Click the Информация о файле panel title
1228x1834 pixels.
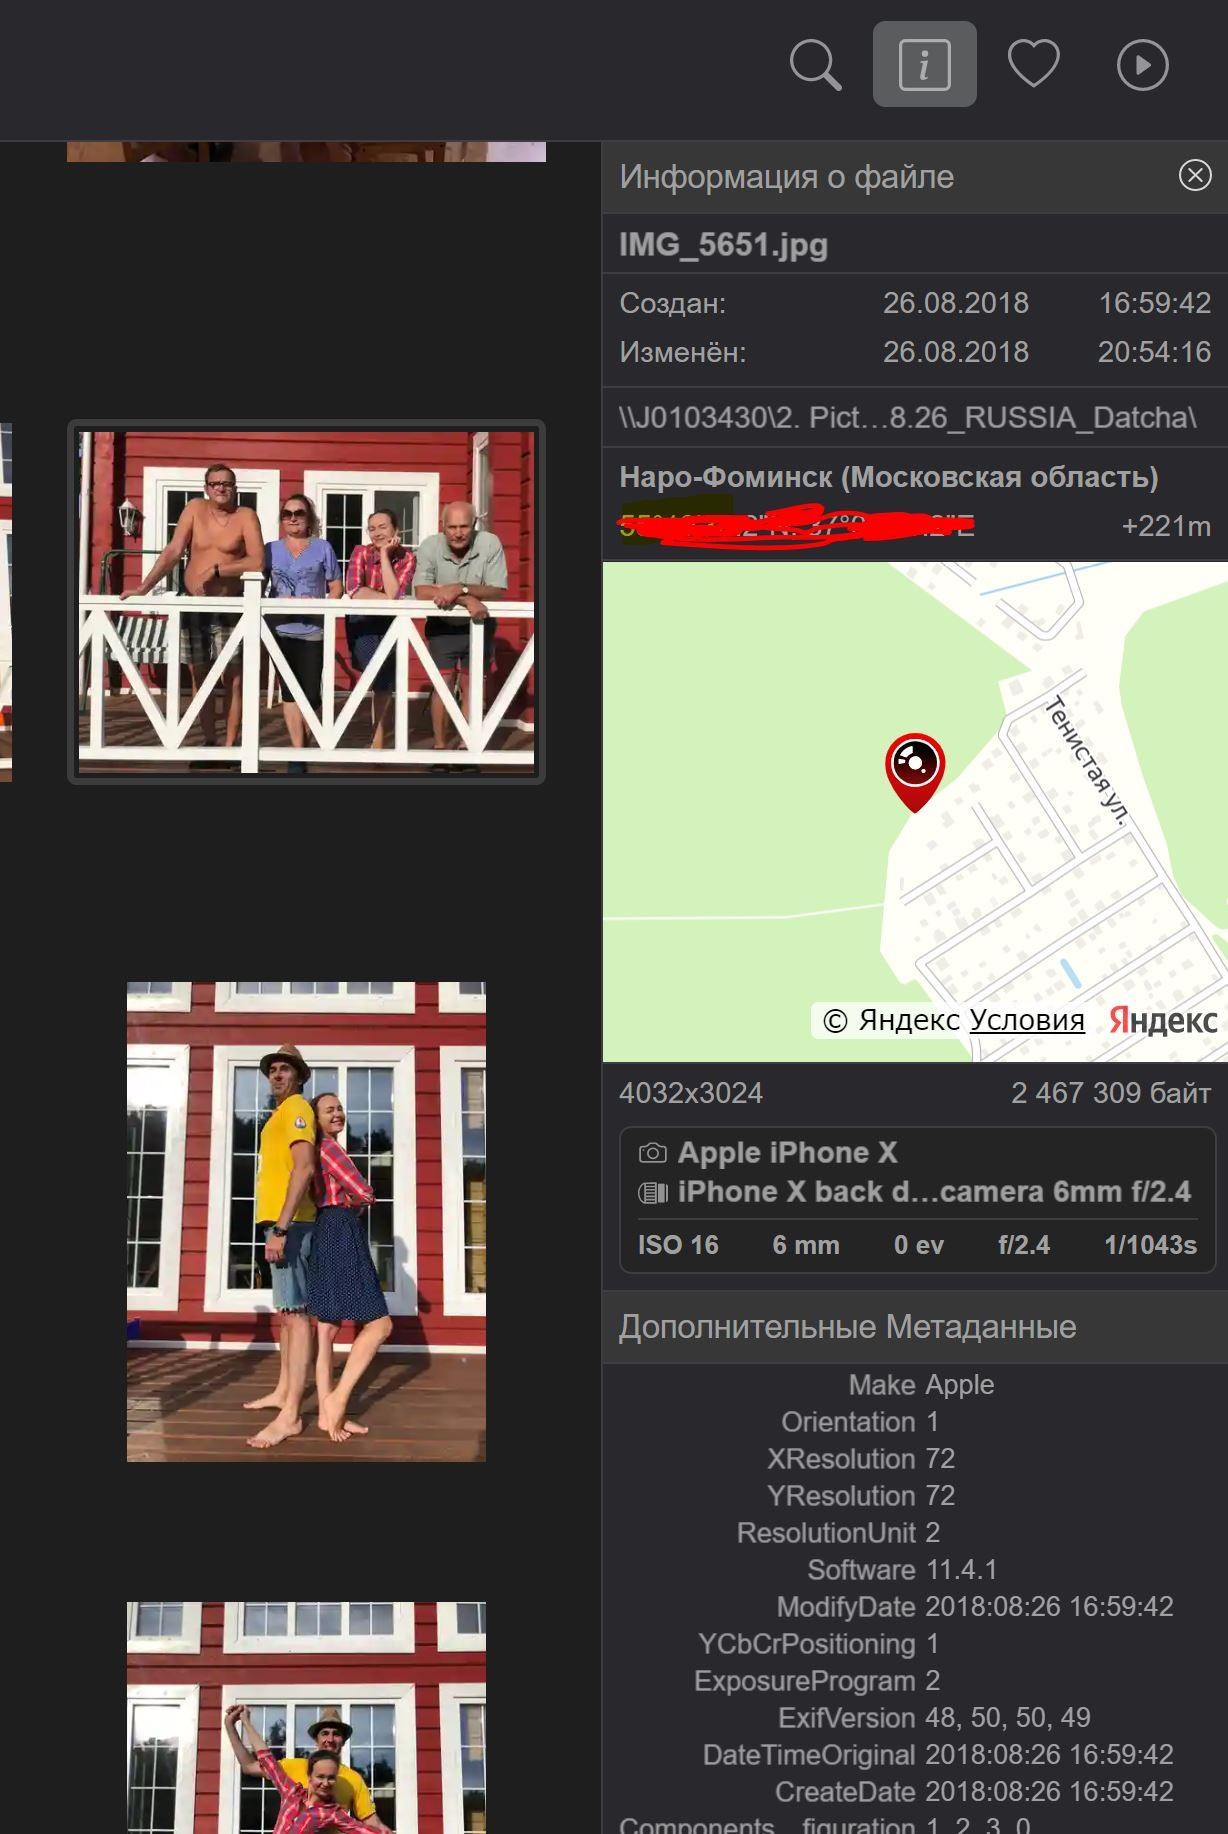coord(787,177)
